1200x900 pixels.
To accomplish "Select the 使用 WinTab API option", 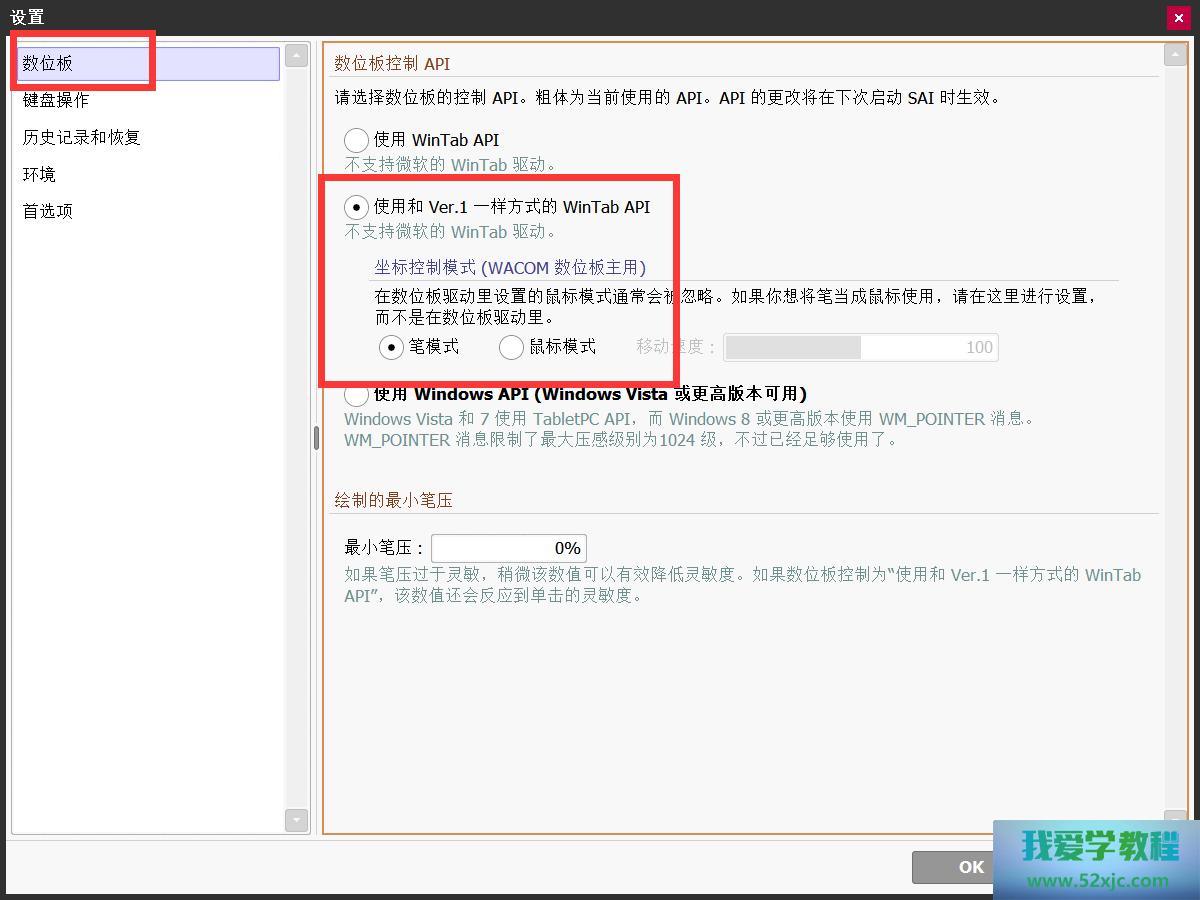I will pyautogui.click(x=356, y=140).
